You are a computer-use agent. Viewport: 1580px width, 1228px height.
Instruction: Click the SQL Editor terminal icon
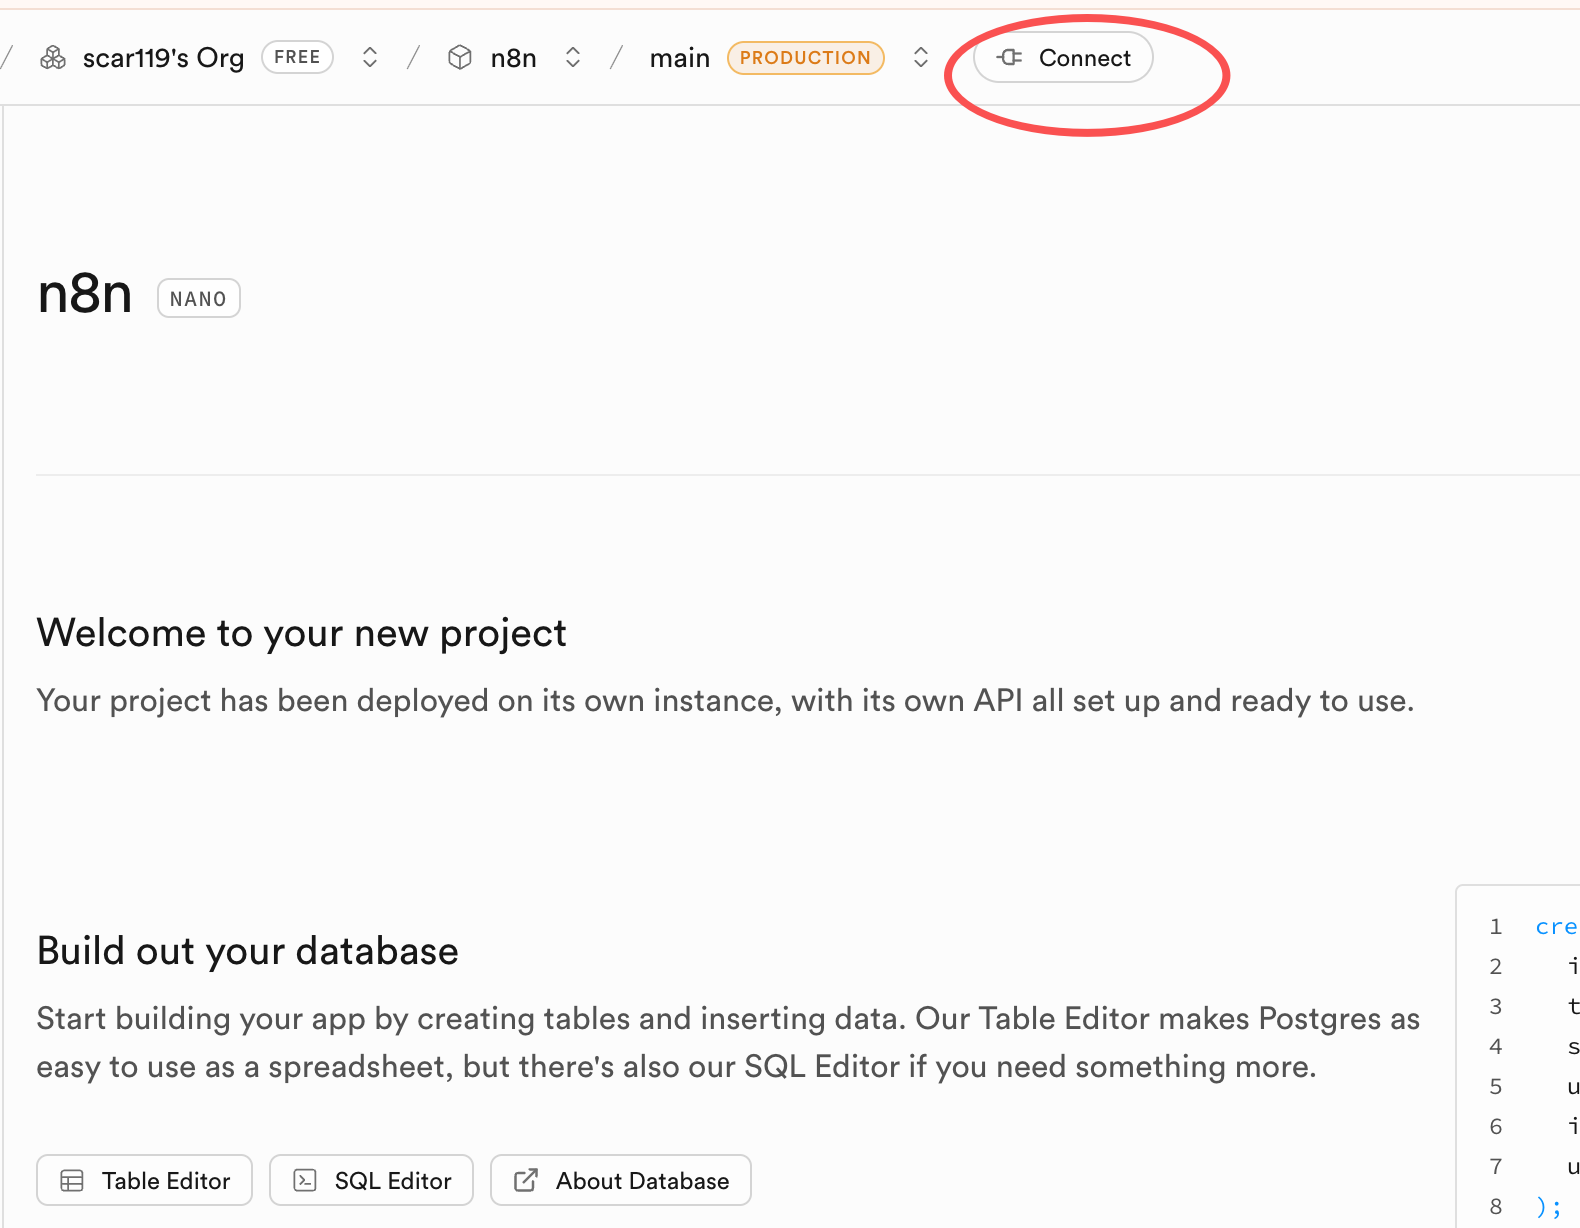305,1181
